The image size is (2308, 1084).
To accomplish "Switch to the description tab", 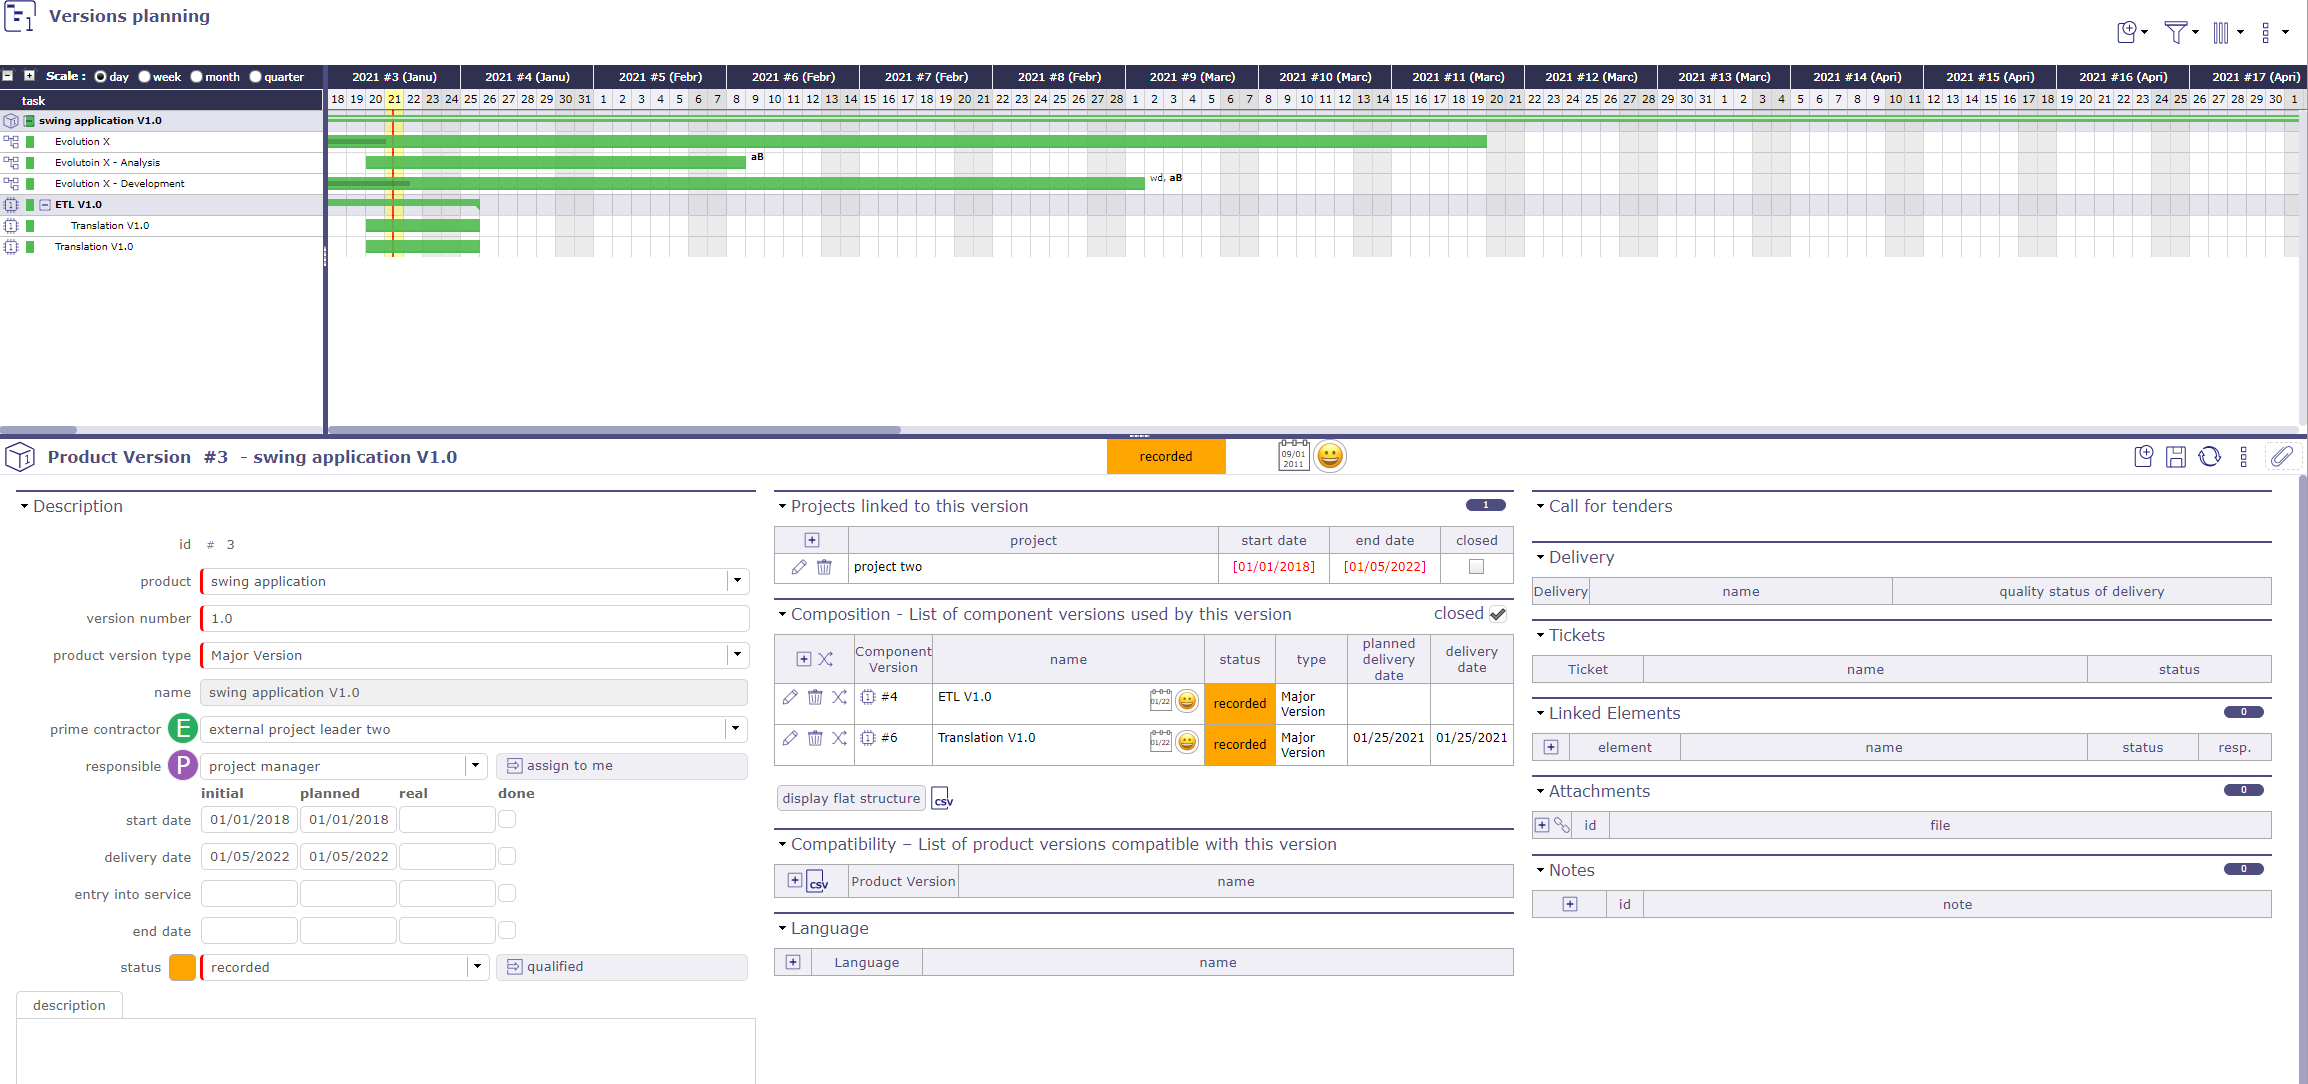I will coord(69,1005).
